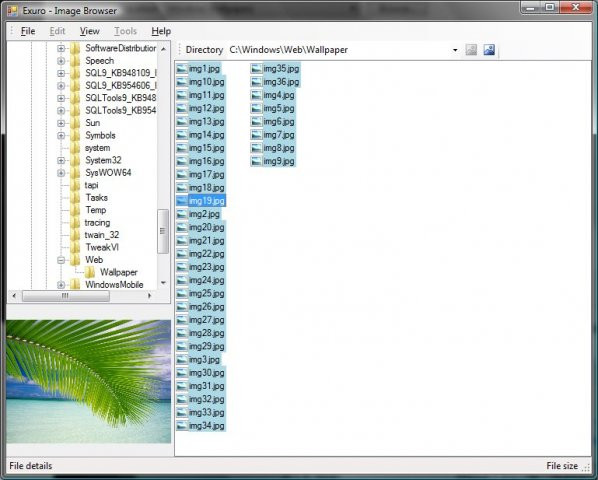Click the Directory path field
This screenshot has width=598, height=480.
point(343,50)
